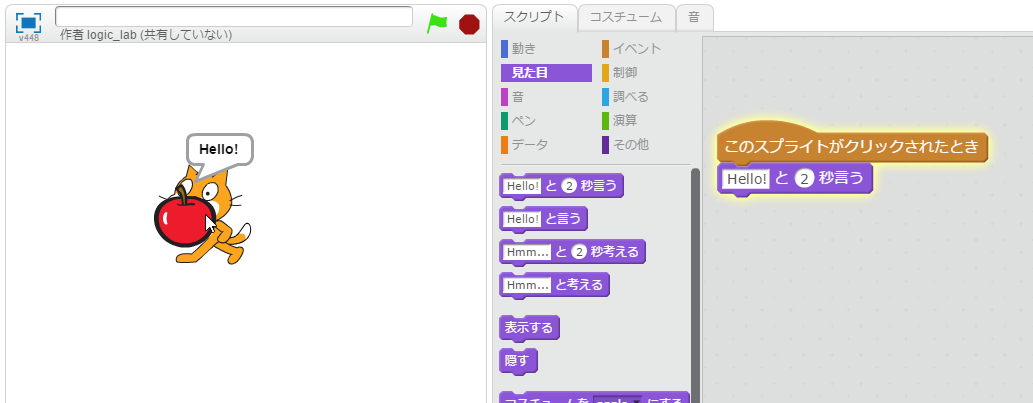
Task: Select the 調べる block category
Action: click(630, 97)
